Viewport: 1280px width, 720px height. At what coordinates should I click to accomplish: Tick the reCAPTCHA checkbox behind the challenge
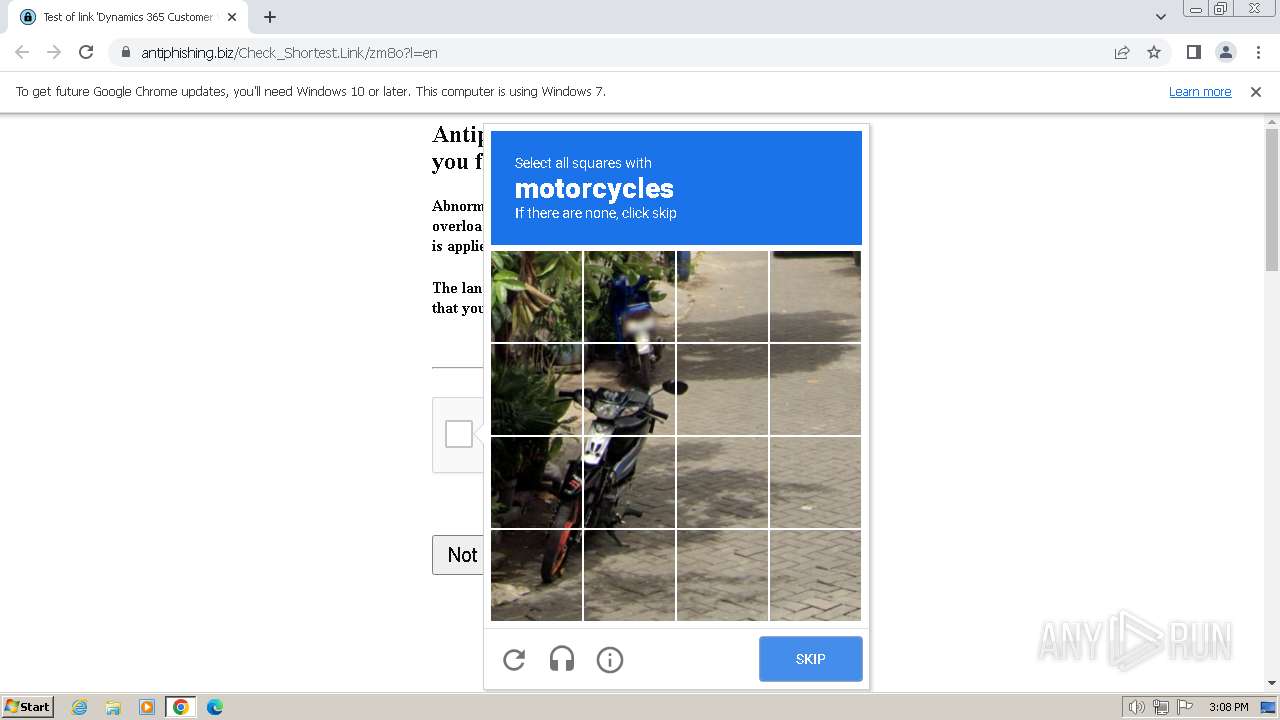[459, 434]
